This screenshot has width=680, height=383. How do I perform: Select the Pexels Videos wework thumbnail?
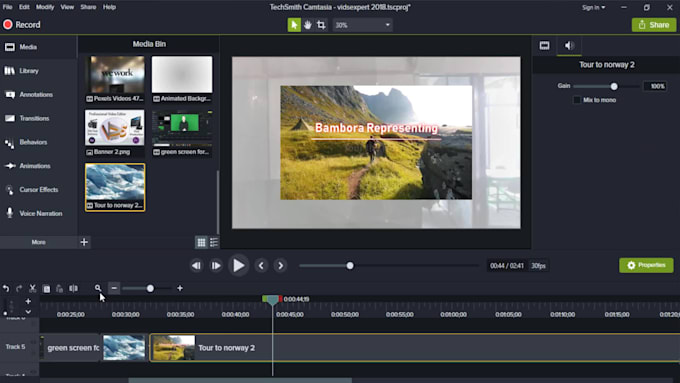(115, 79)
